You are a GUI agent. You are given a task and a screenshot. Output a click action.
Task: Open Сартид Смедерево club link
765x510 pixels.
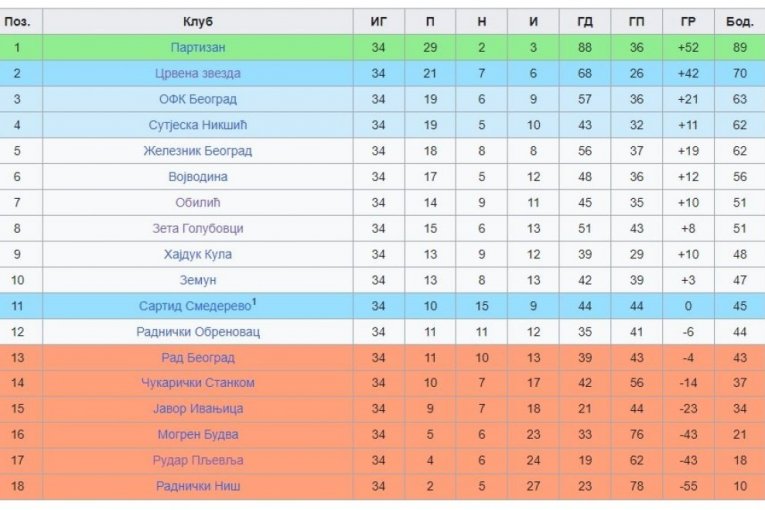coord(195,306)
